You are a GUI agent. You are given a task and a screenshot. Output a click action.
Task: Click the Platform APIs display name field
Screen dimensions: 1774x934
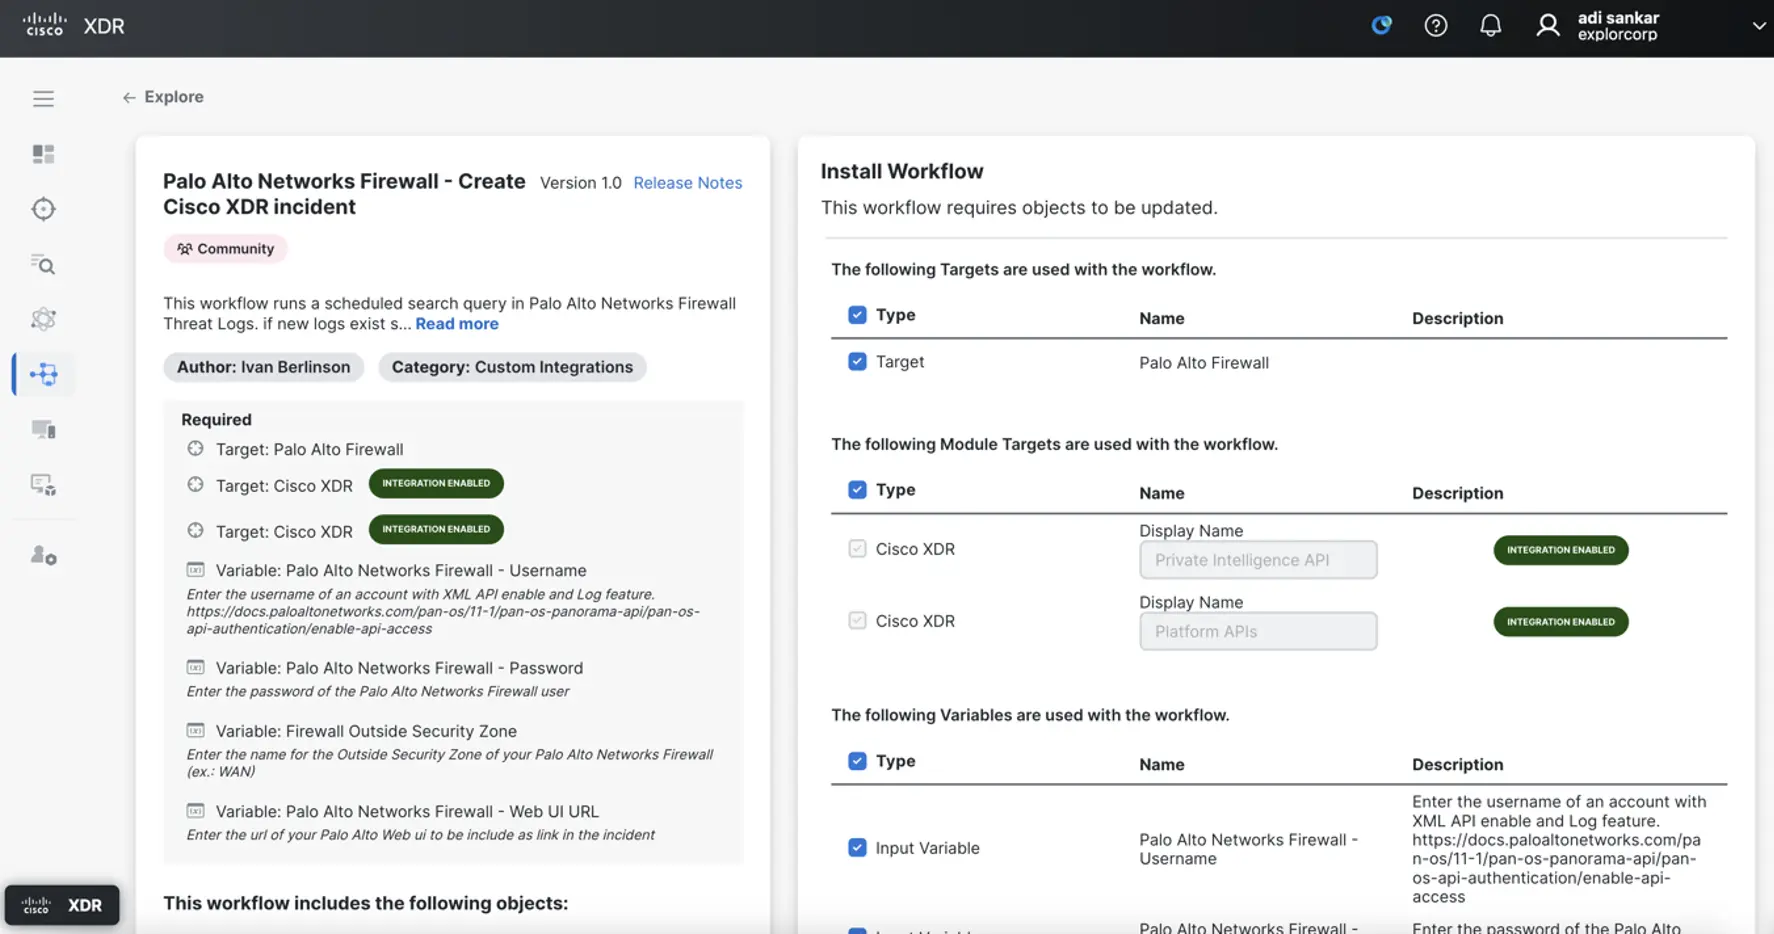point(1257,632)
